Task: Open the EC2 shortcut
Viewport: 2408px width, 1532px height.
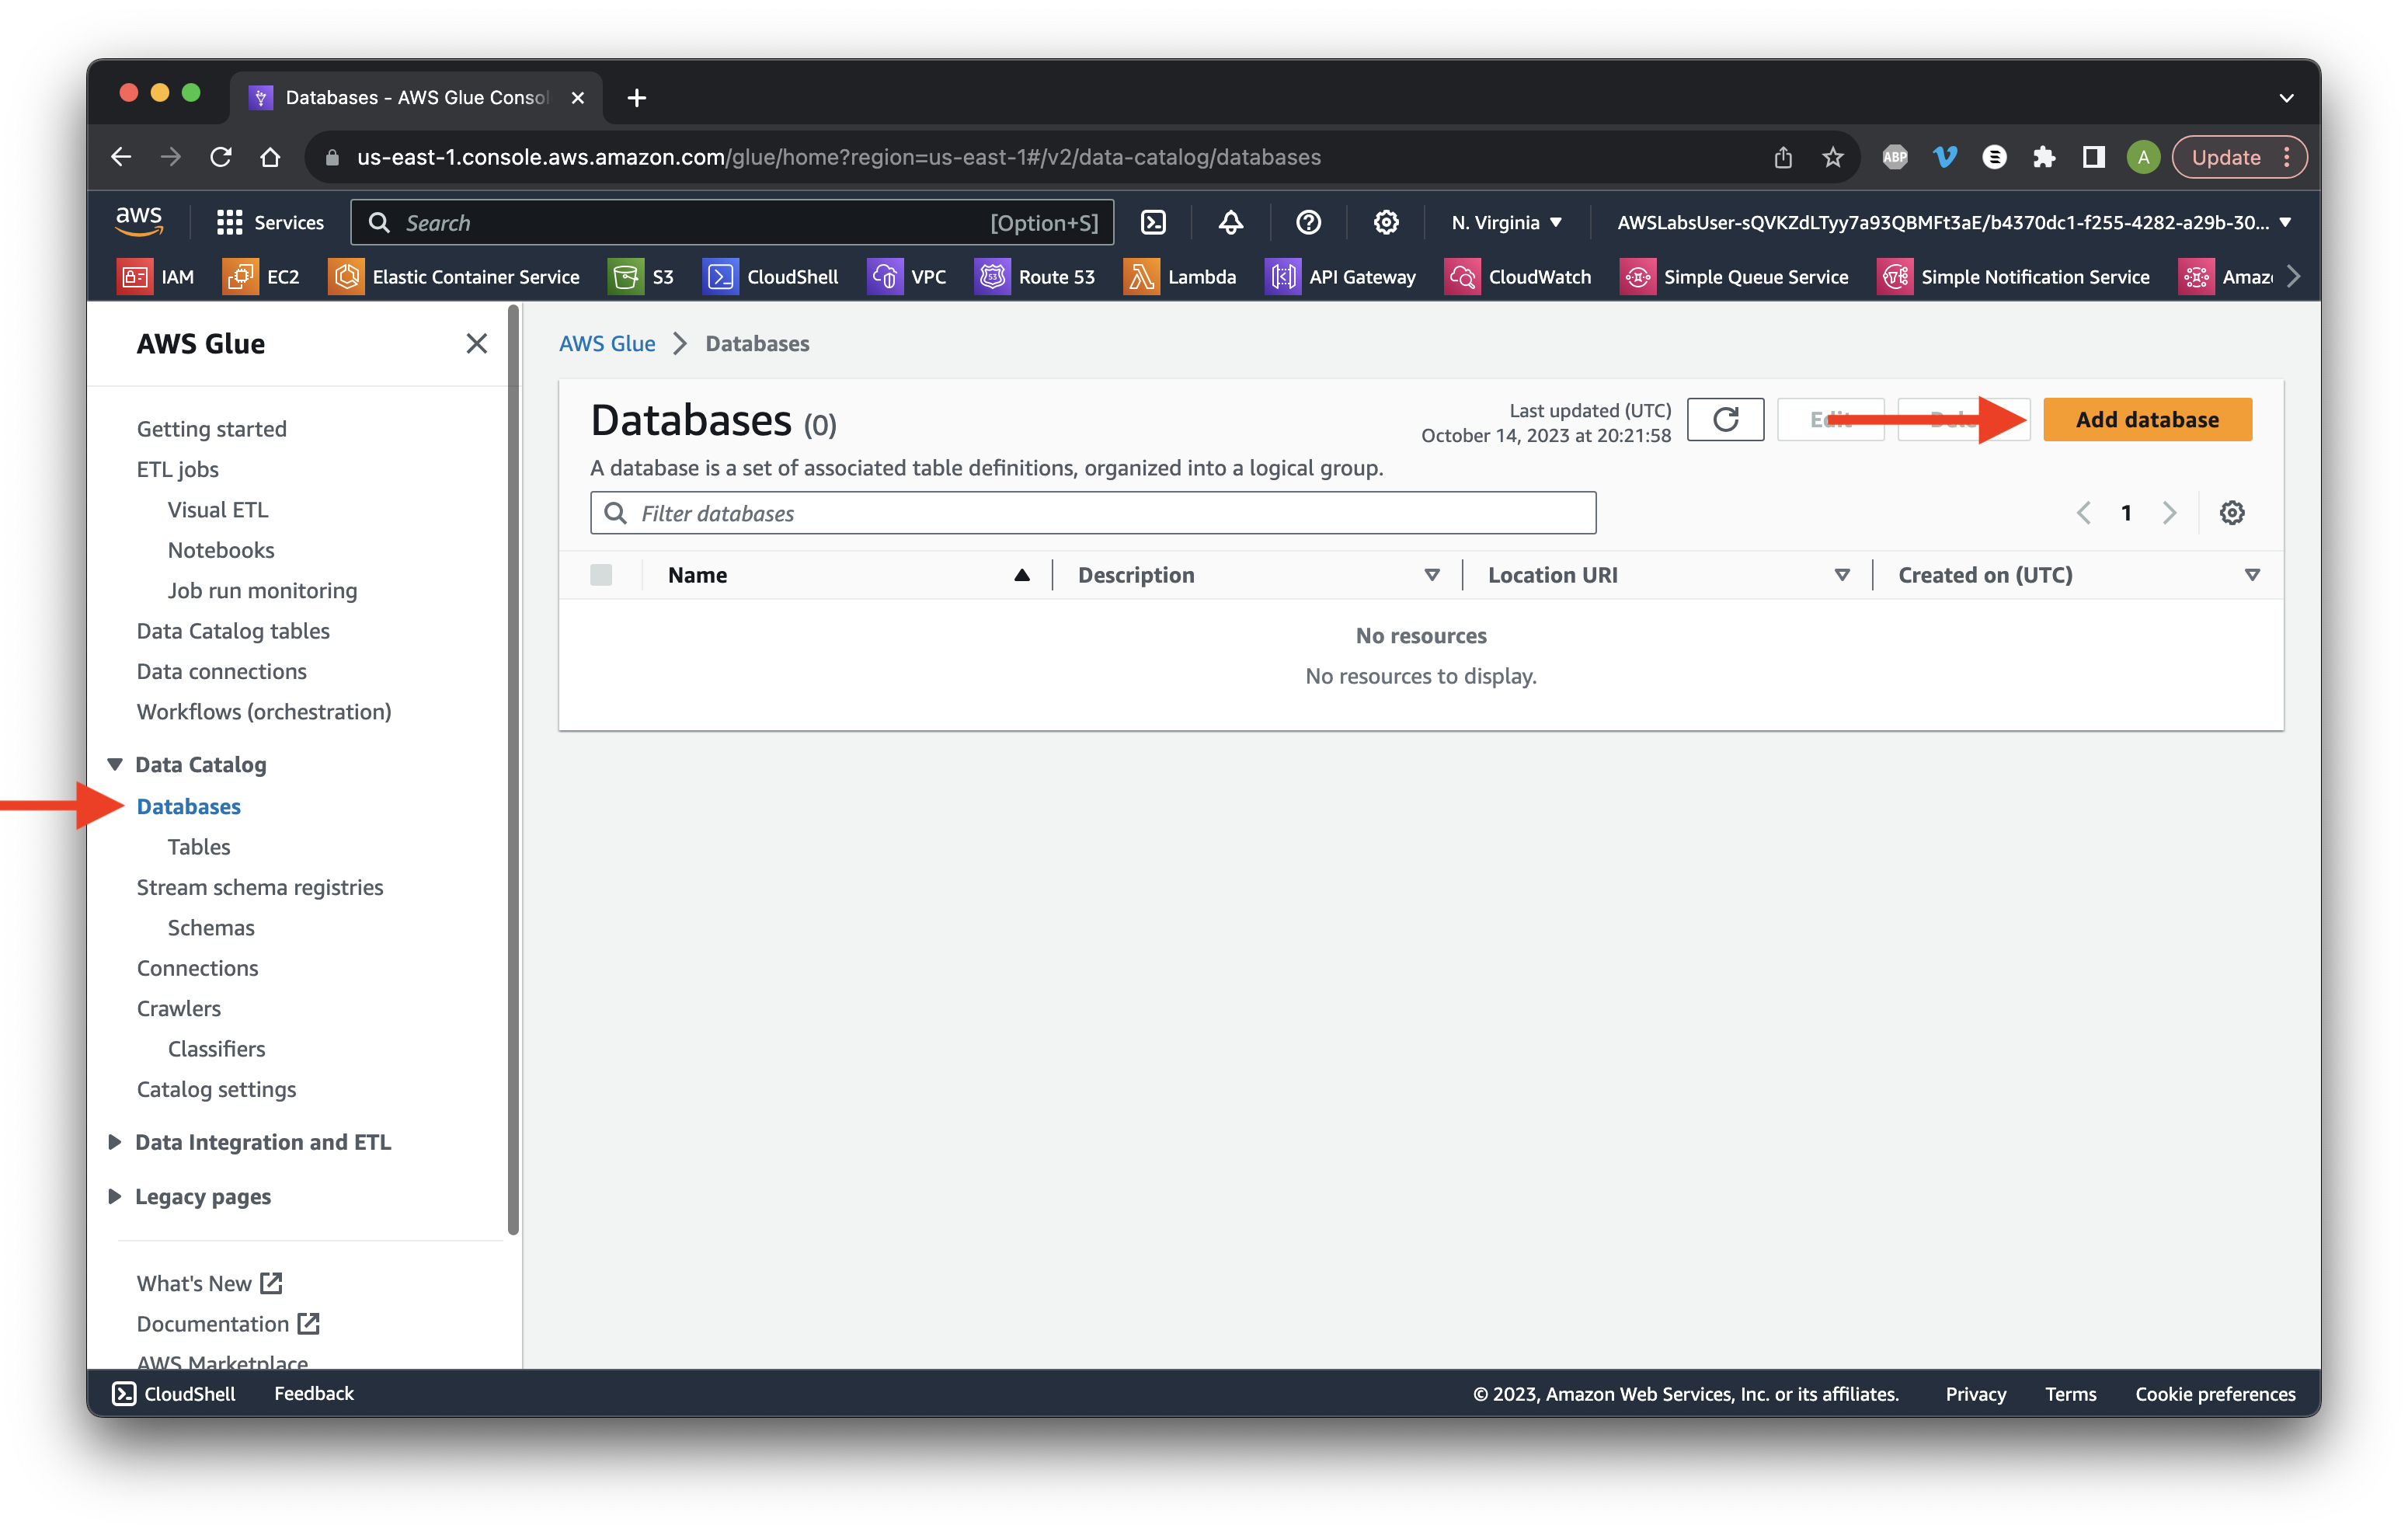Action: click(x=261, y=277)
